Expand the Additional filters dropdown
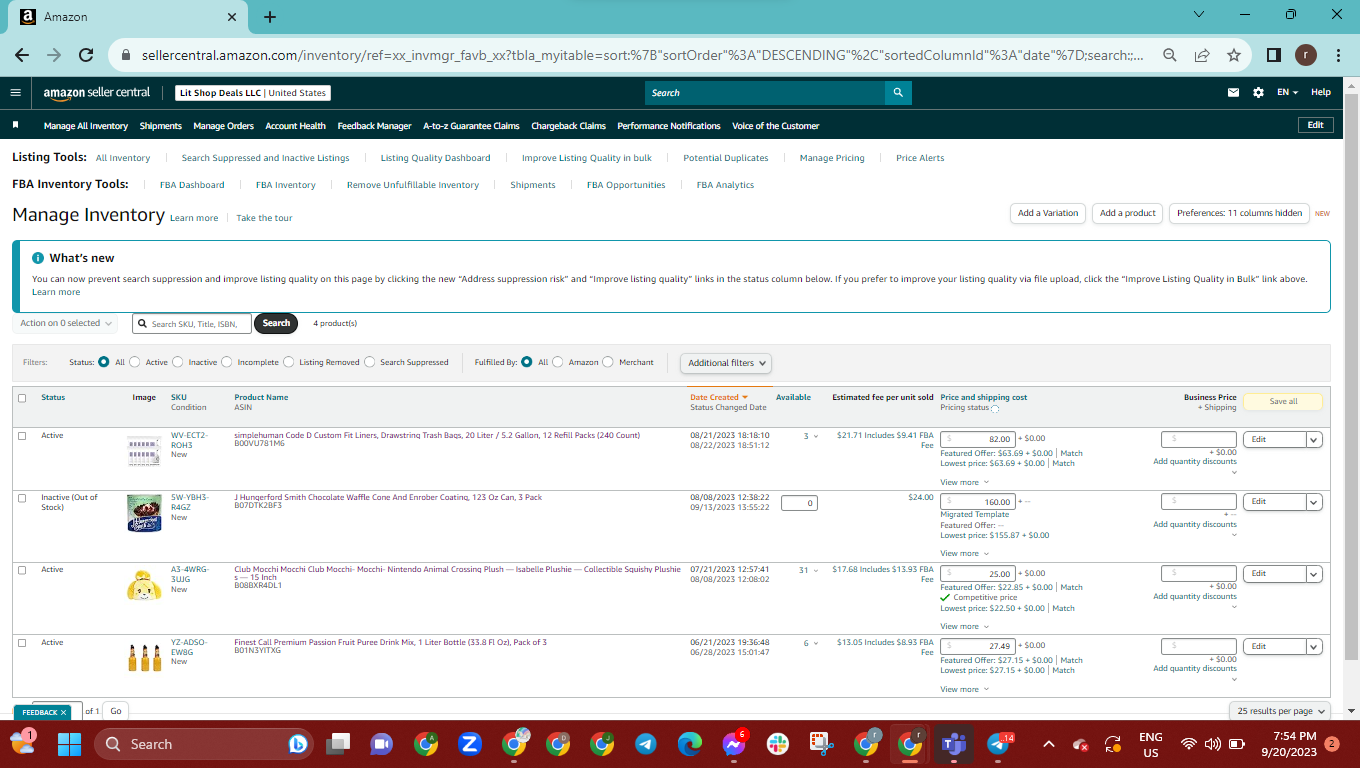This screenshot has width=1360, height=768. (727, 363)
